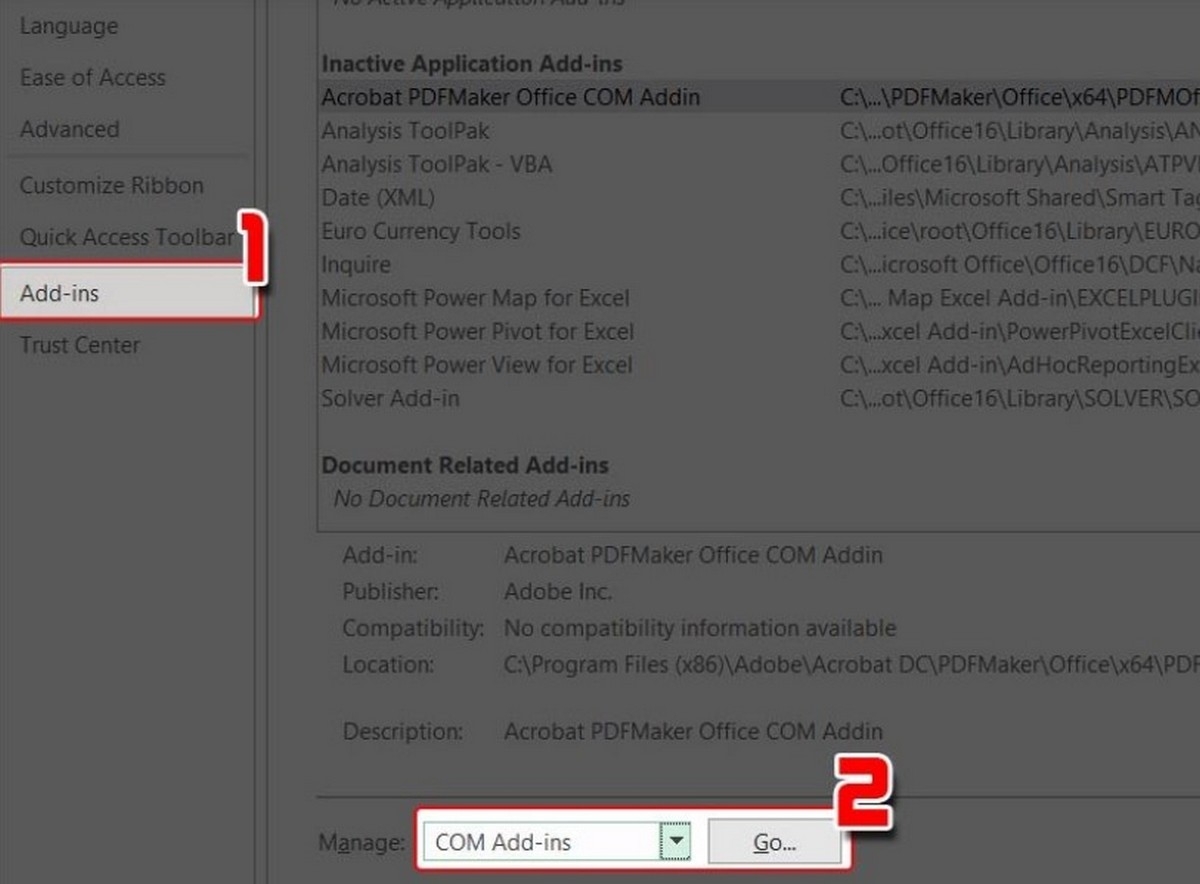Viewport: 1200px width, 884px height.
Task: Select Microsoft Power Map for Excel
Action: point(475,298)
